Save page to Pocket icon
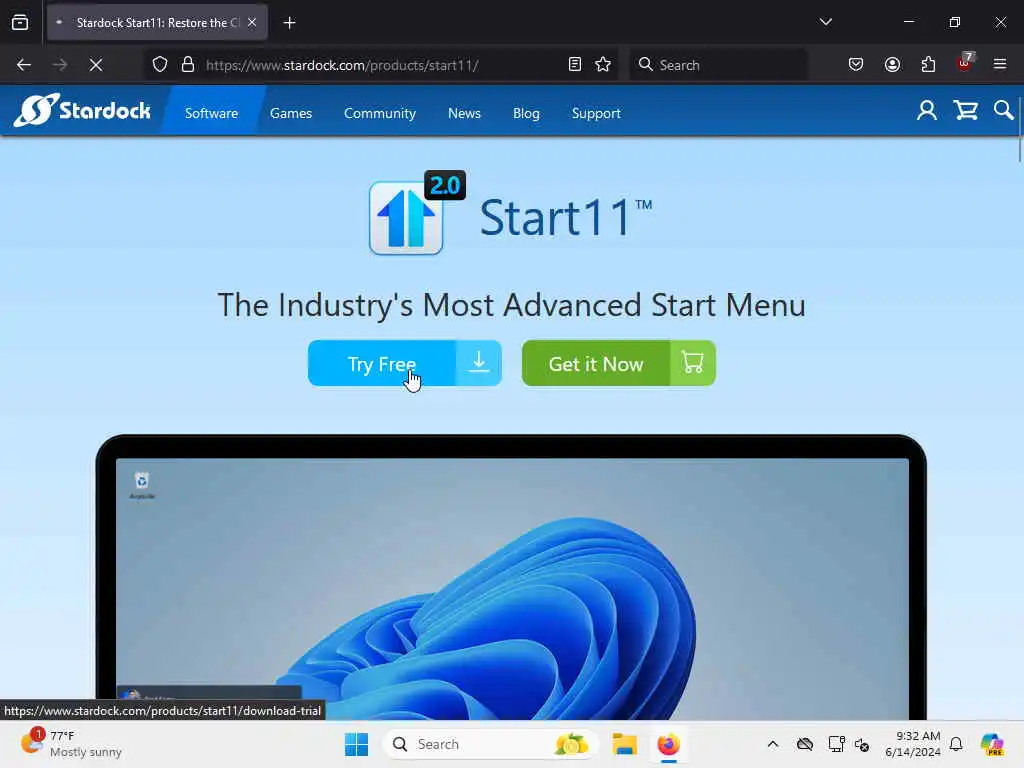The height and width of the screenshot is (768, 1024). (x=856, y=65)
